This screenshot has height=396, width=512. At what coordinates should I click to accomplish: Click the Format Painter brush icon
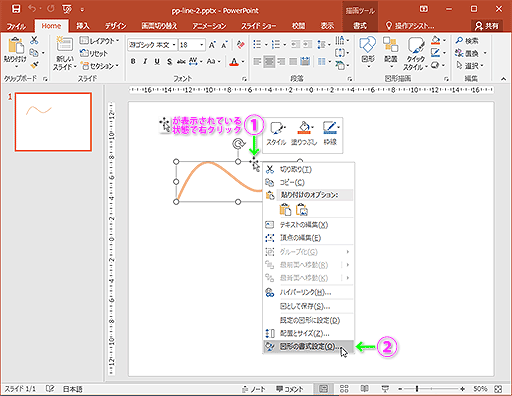click(x=34, y=65)
